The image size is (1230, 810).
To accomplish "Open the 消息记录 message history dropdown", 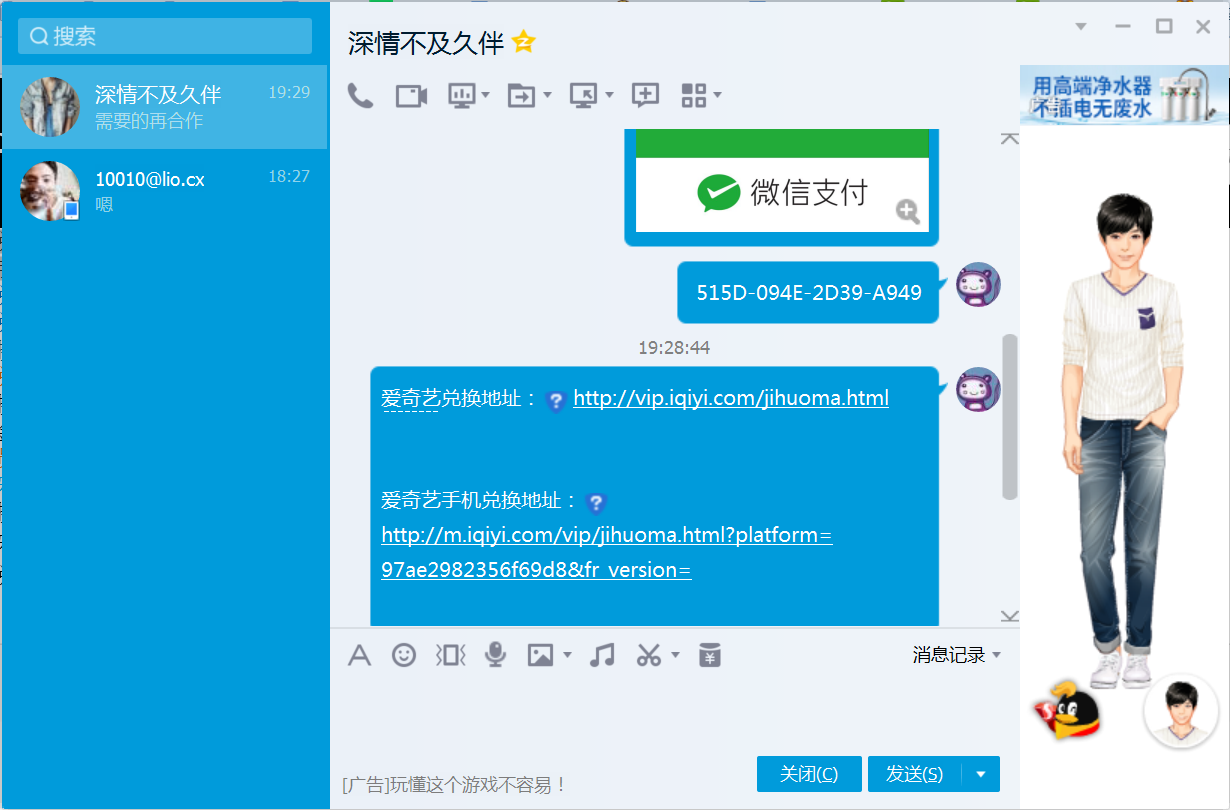I will (957, 655).
